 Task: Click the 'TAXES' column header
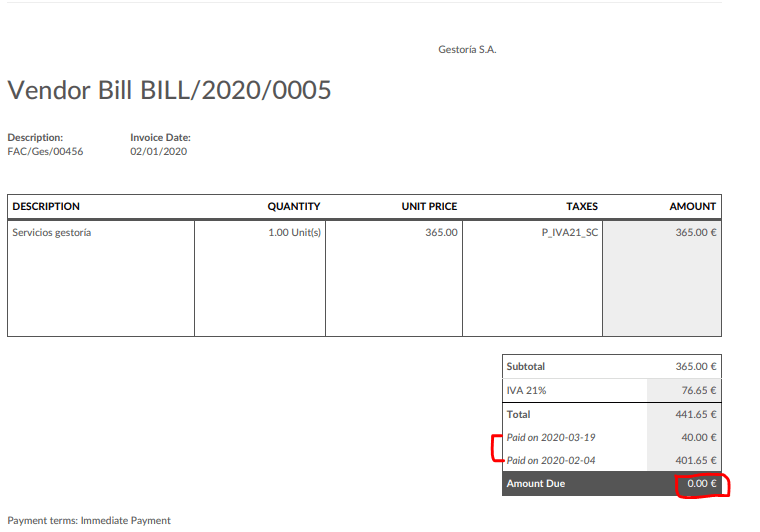[582, 206]
